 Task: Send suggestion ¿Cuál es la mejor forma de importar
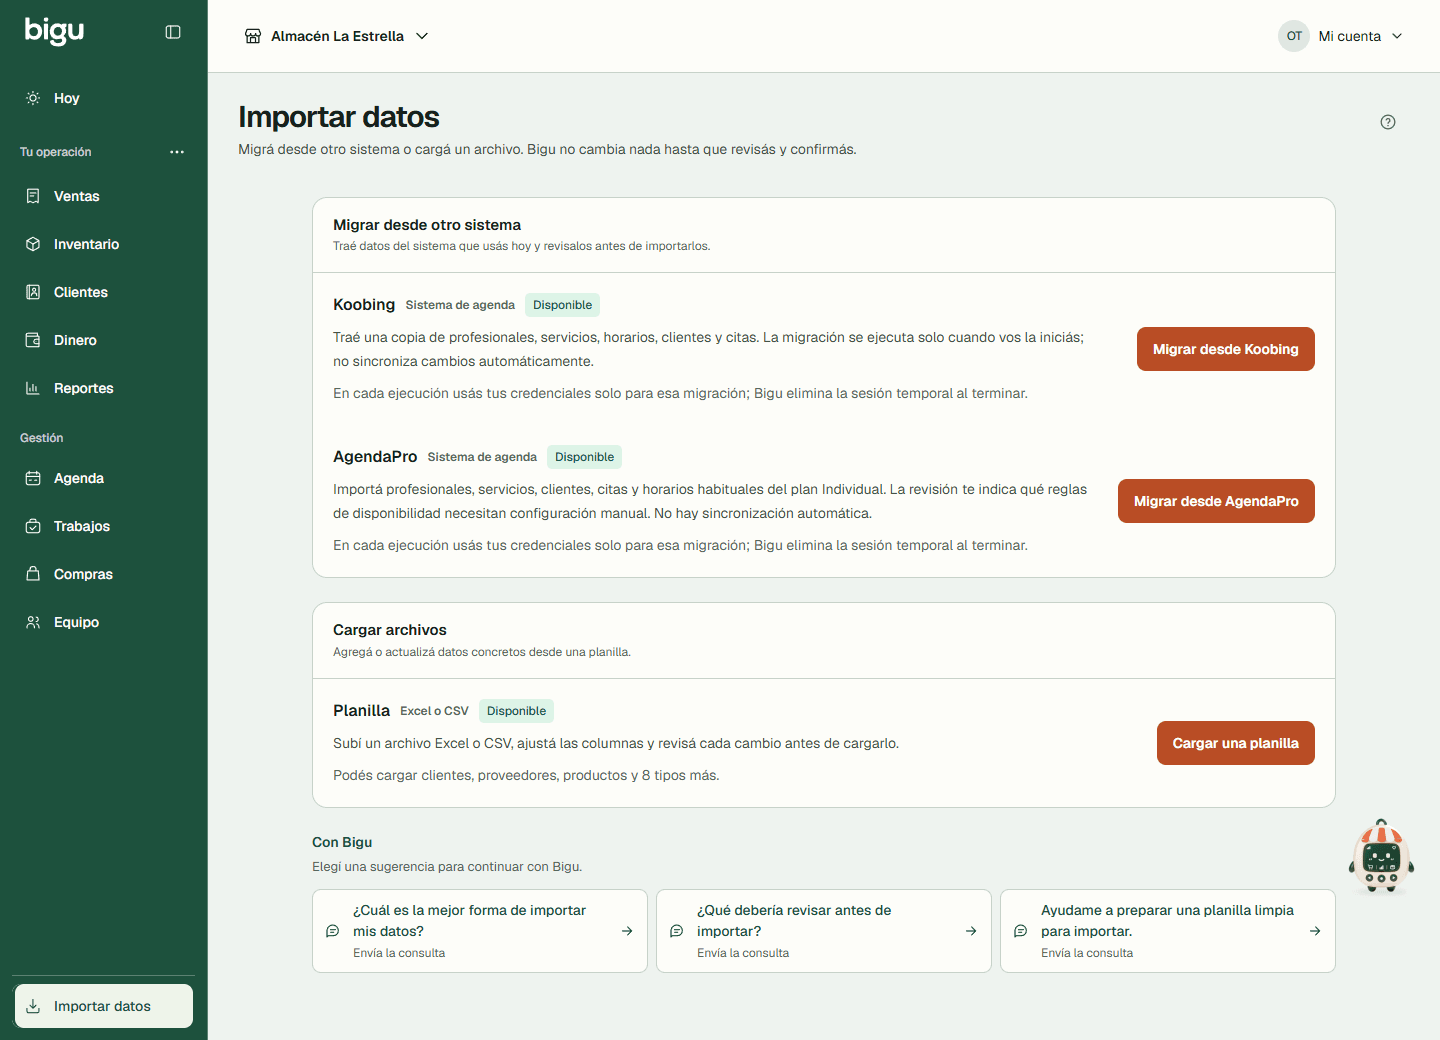(x=480, y=931)
